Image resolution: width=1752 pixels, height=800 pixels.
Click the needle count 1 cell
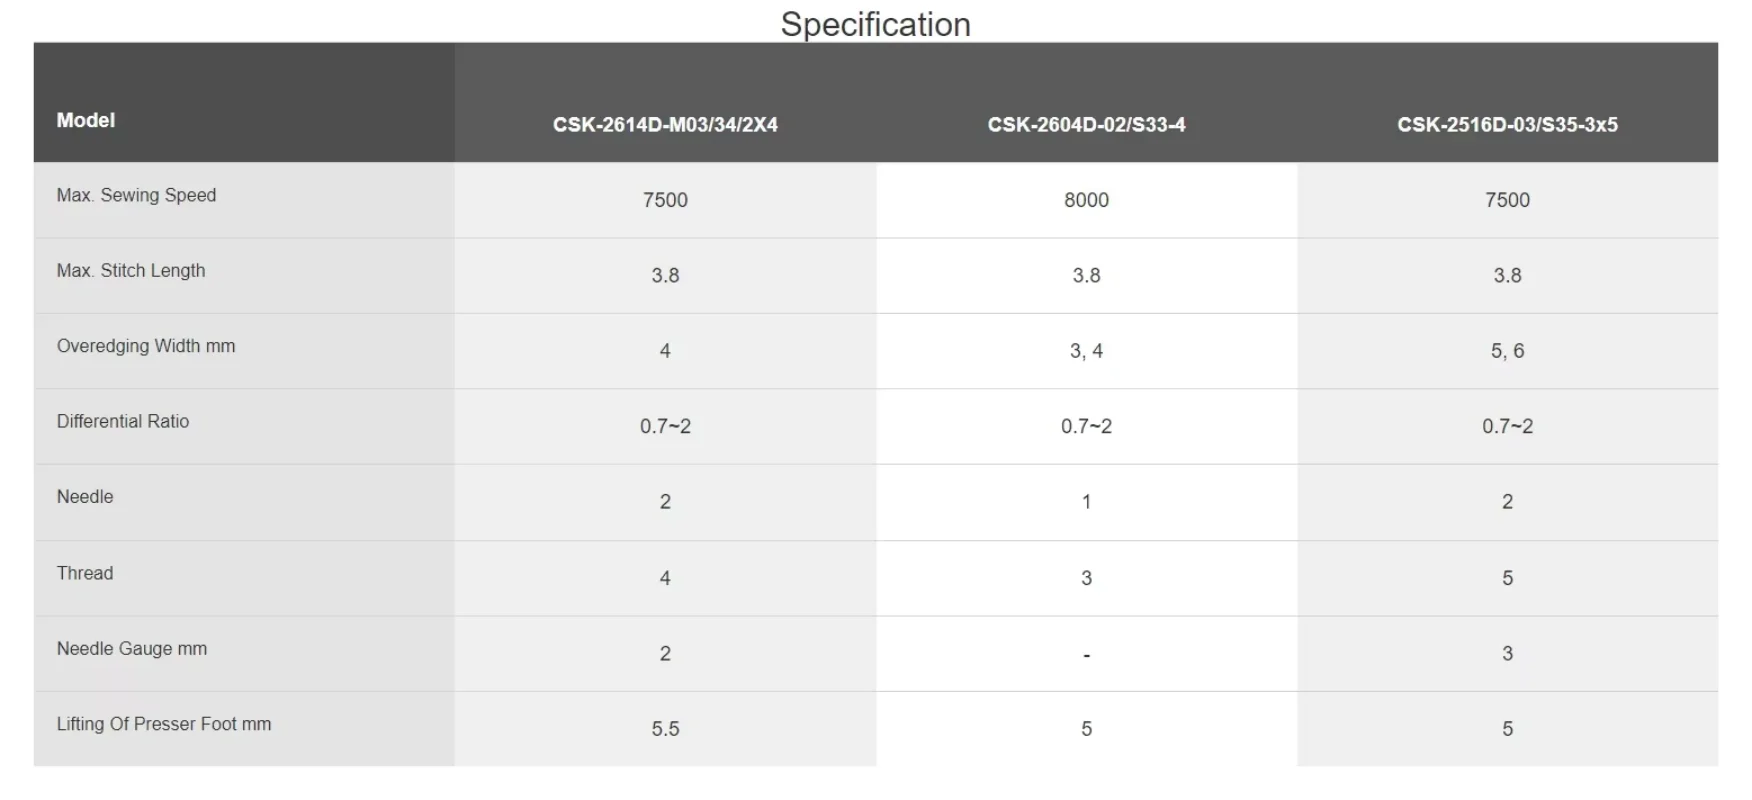pos(1086,502)
